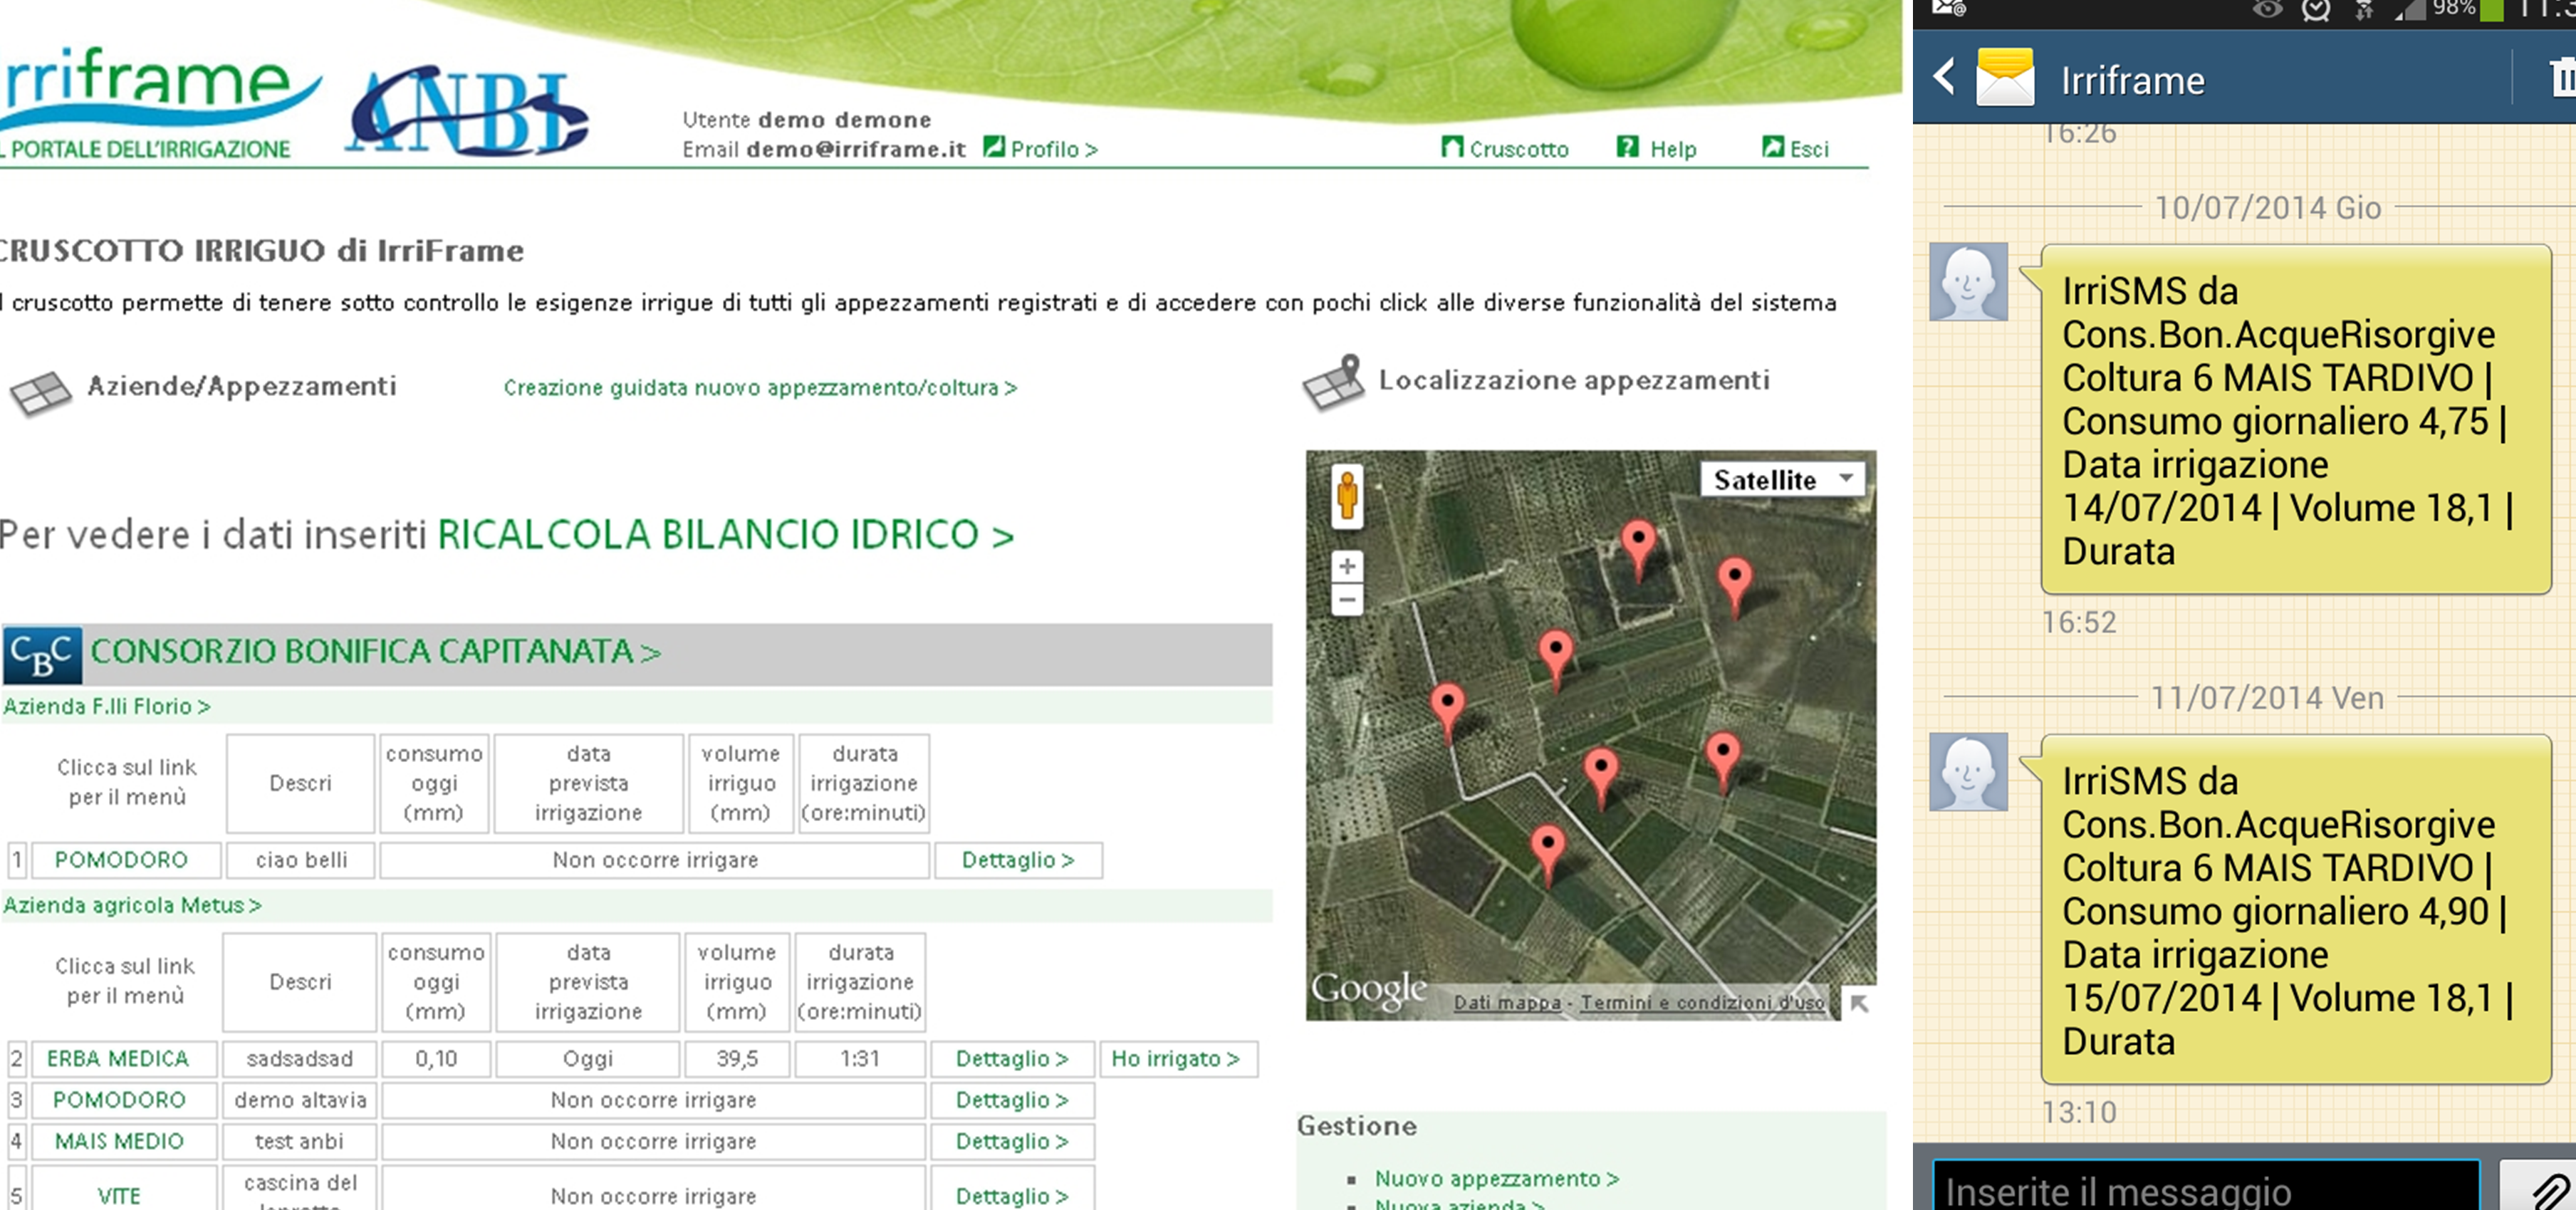Open Nuovo appezzamento link

coord(1497,1179)
